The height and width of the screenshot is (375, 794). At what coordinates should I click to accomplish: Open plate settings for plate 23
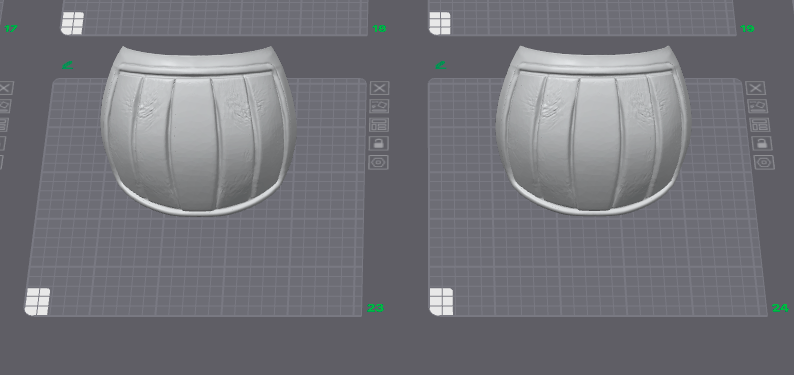(378, 162)
